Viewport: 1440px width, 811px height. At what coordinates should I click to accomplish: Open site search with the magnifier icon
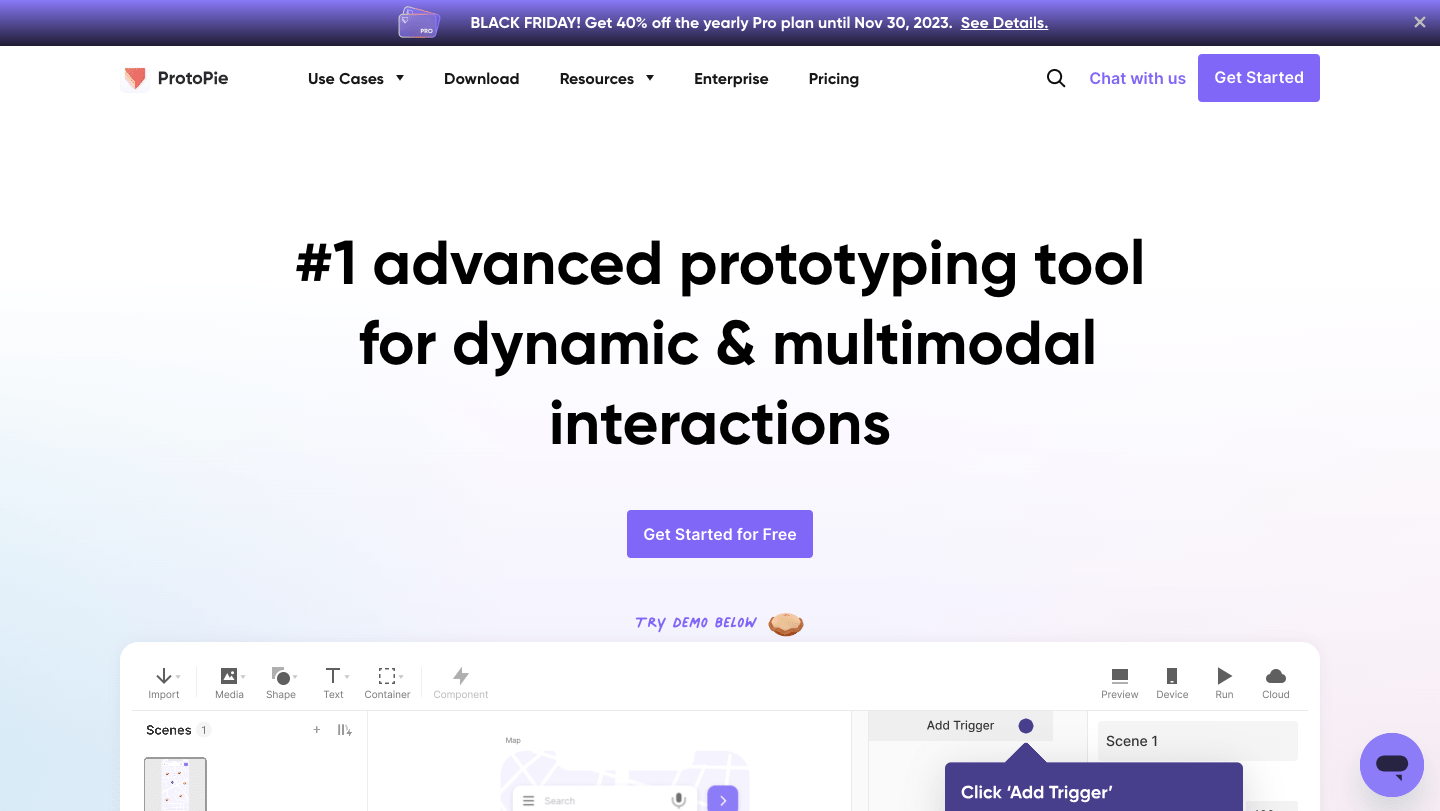[x=1056, y=77]
